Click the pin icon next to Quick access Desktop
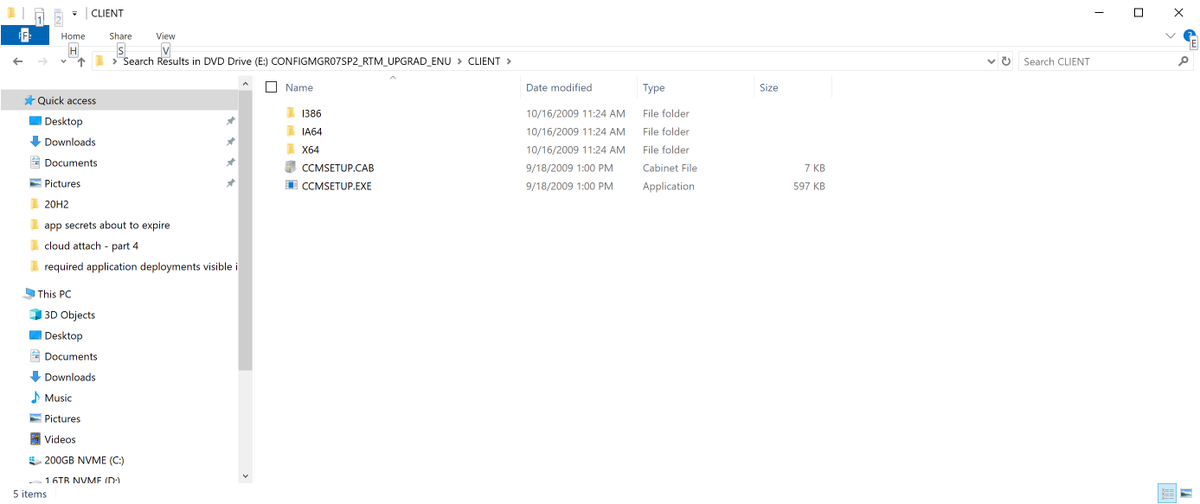Screen dimensions: 1200x504 pyautogui.click(x=230, y=121)
